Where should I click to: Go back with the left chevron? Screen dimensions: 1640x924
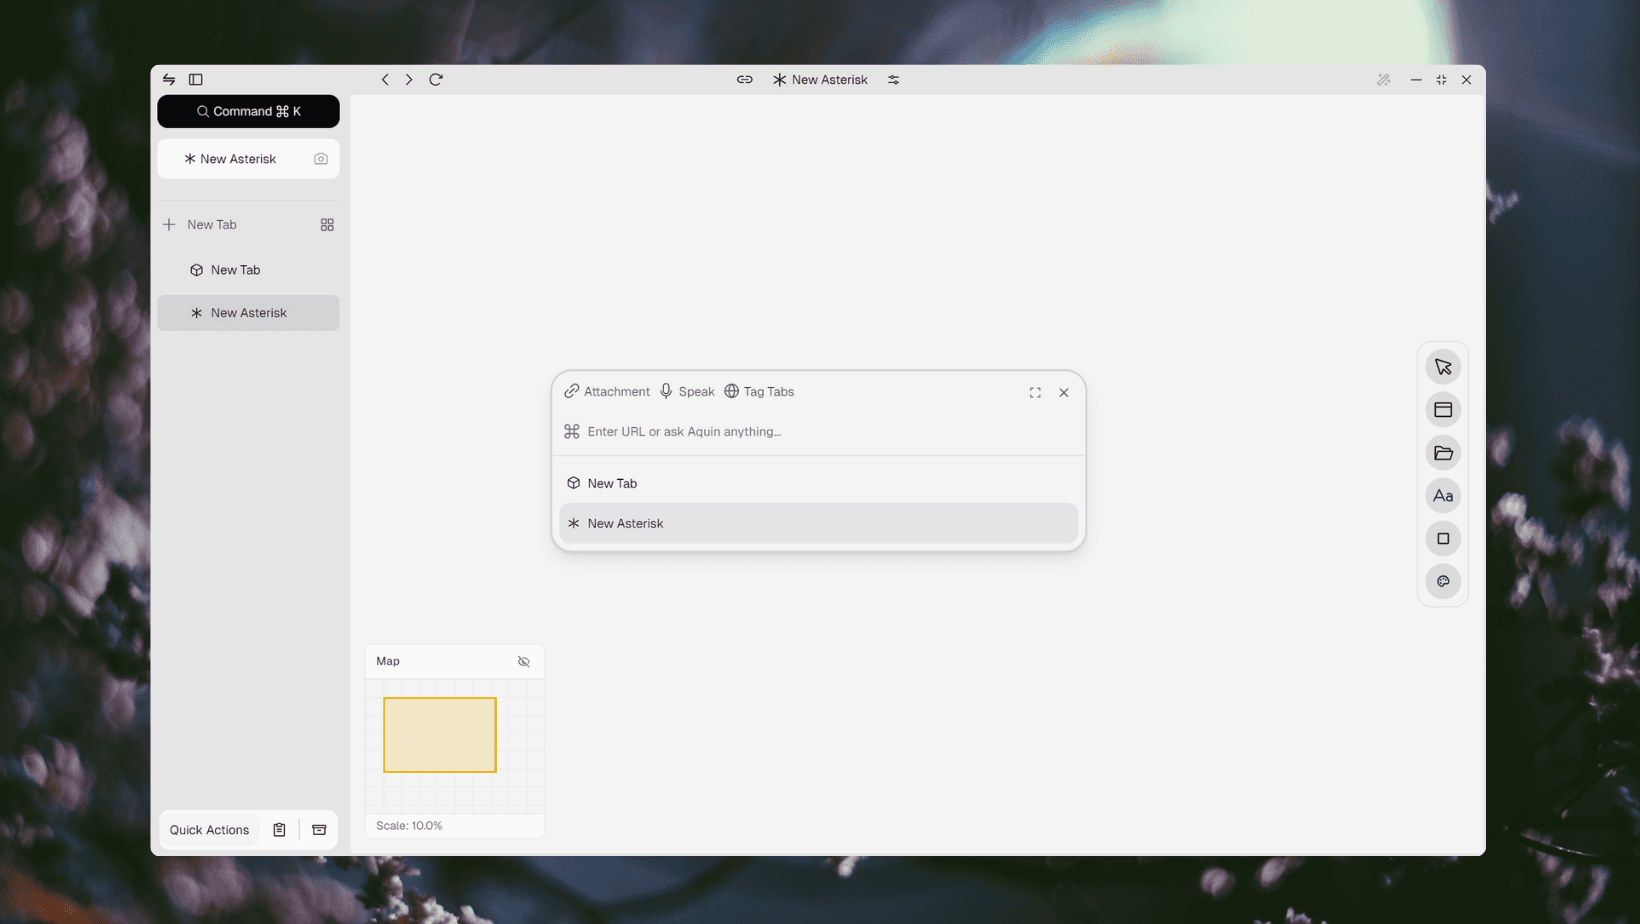click(x=385, y=79)
